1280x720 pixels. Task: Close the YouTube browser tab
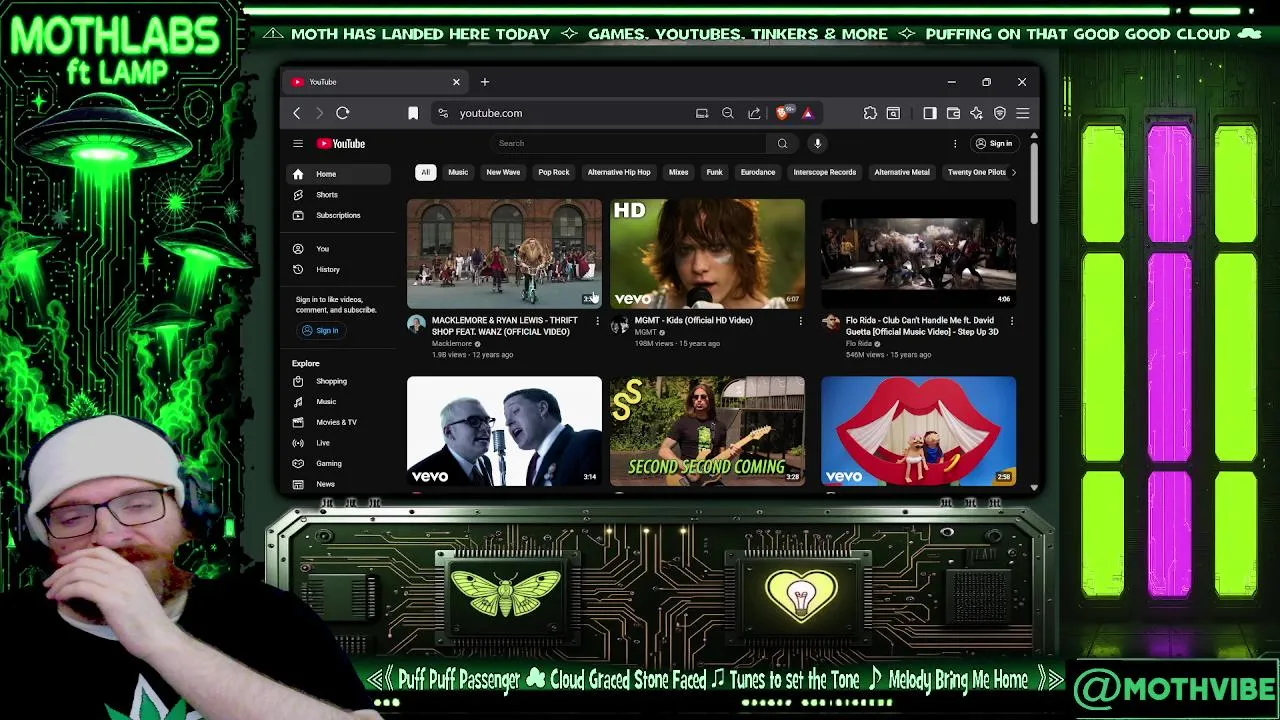[x=456, y=82]
